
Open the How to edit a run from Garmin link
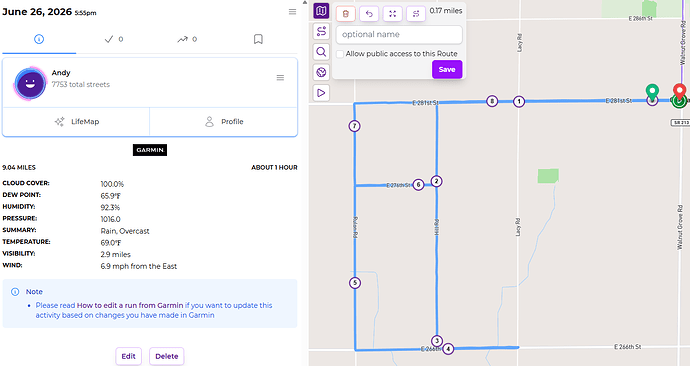[x=130, y=305]
